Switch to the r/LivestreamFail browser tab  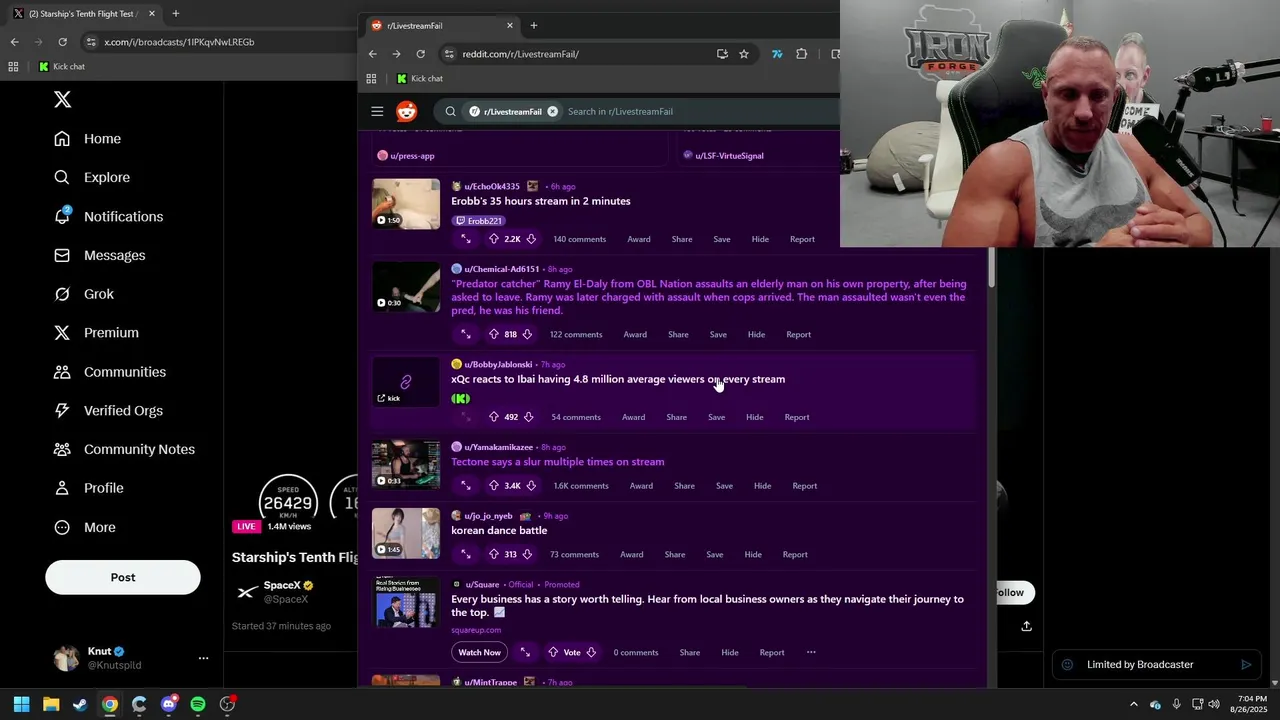(x=442, y=25)
